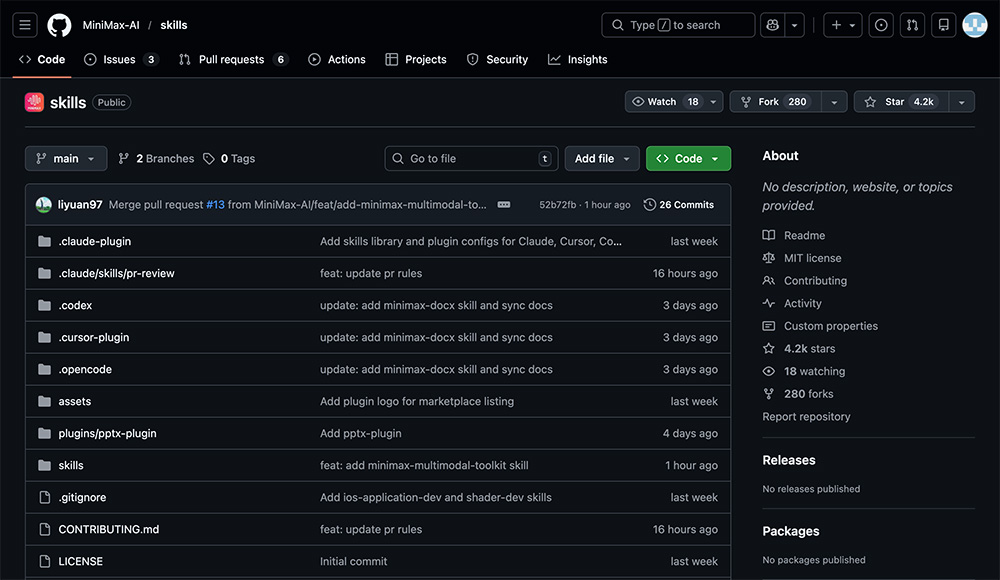The image size is (1000, 580).
Task: Click the user avatar in header
Action: click(x=974, y=25)
